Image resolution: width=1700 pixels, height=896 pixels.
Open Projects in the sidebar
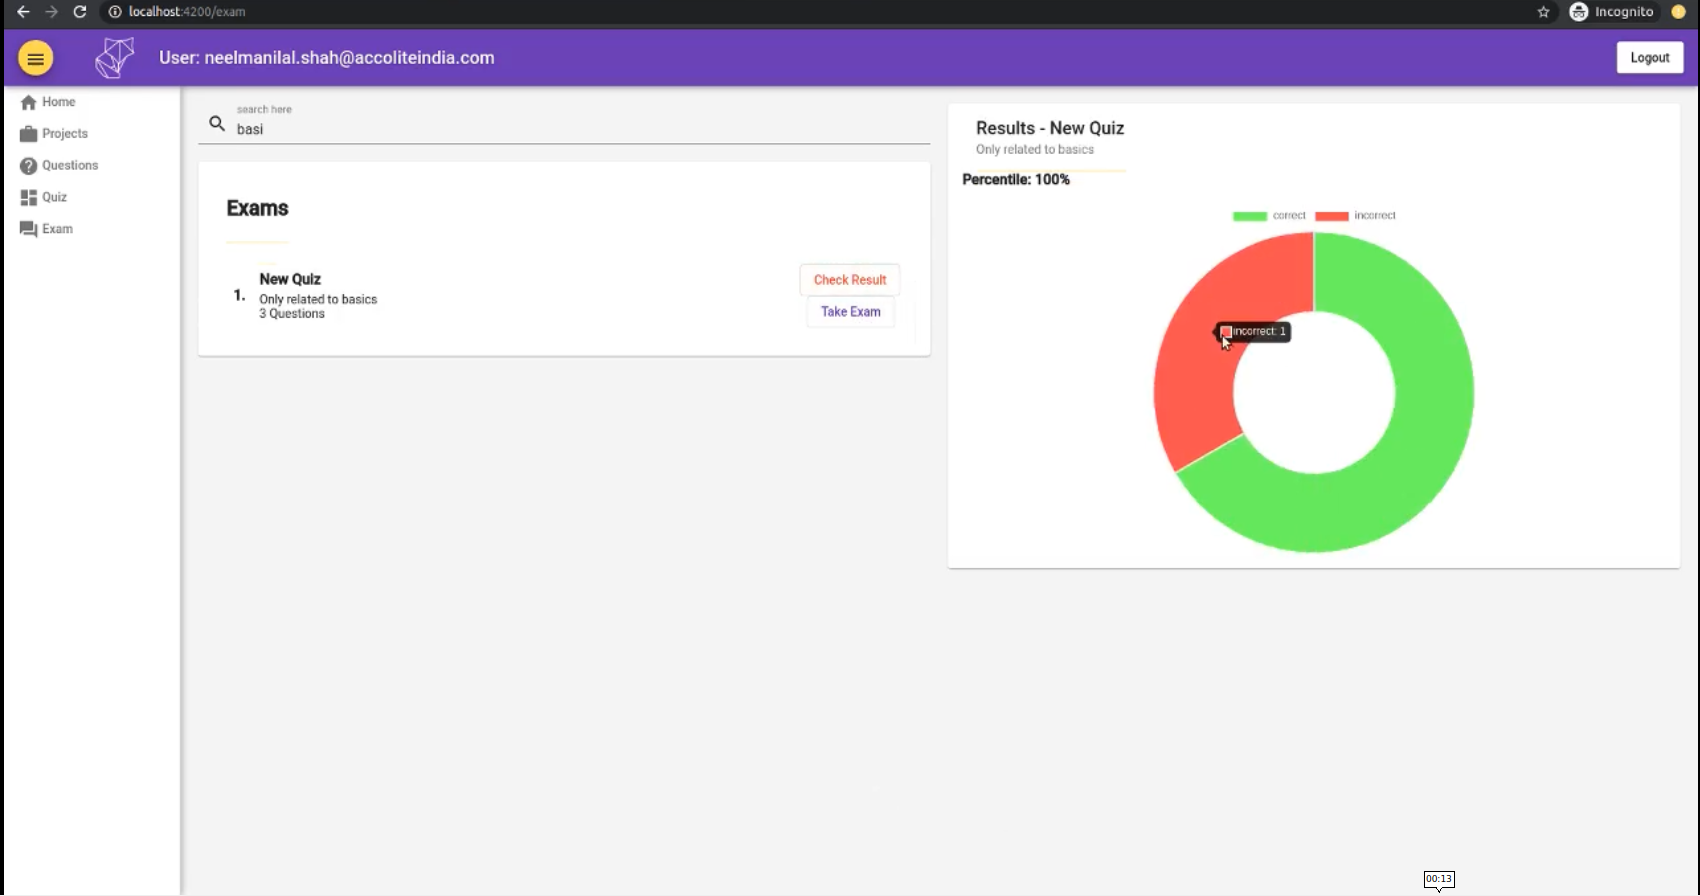click(x=65, y=134)
